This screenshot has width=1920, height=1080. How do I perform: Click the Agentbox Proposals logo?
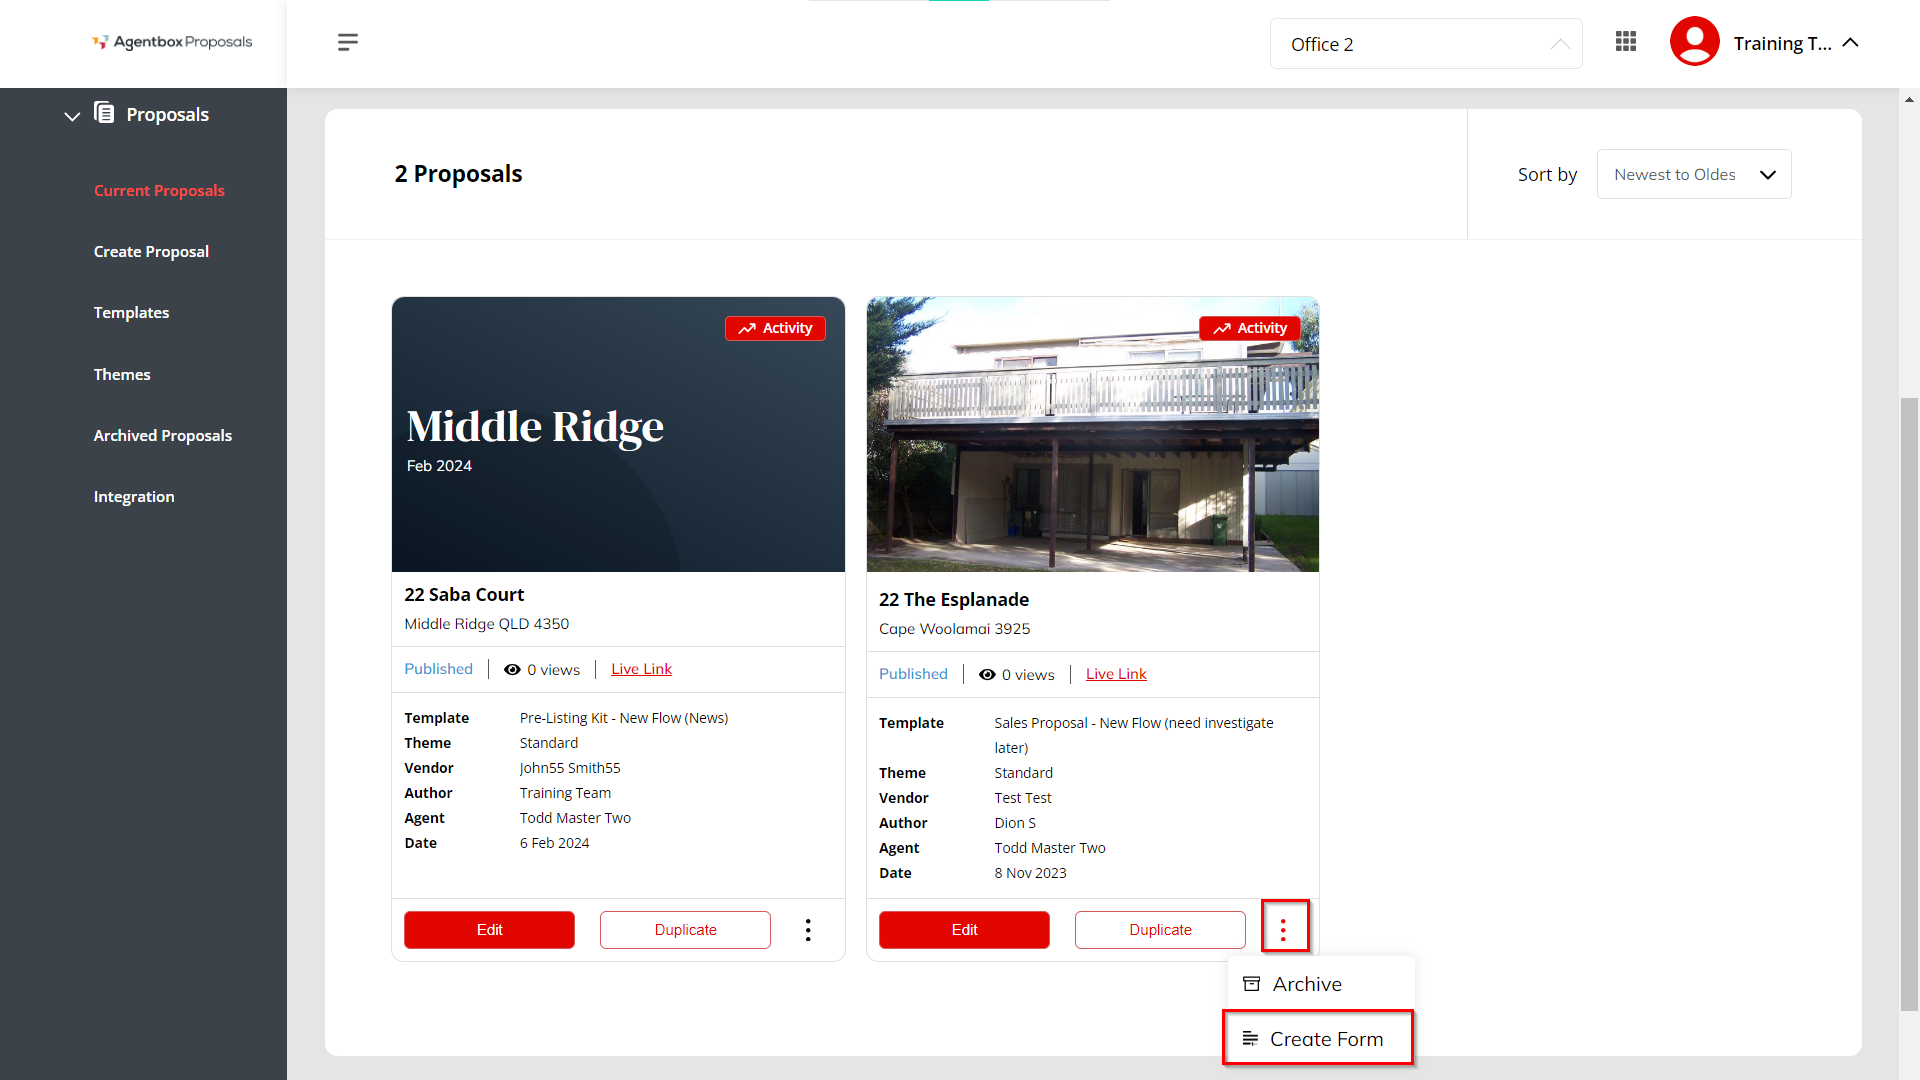pyautogui.click(x=172, y=42)
